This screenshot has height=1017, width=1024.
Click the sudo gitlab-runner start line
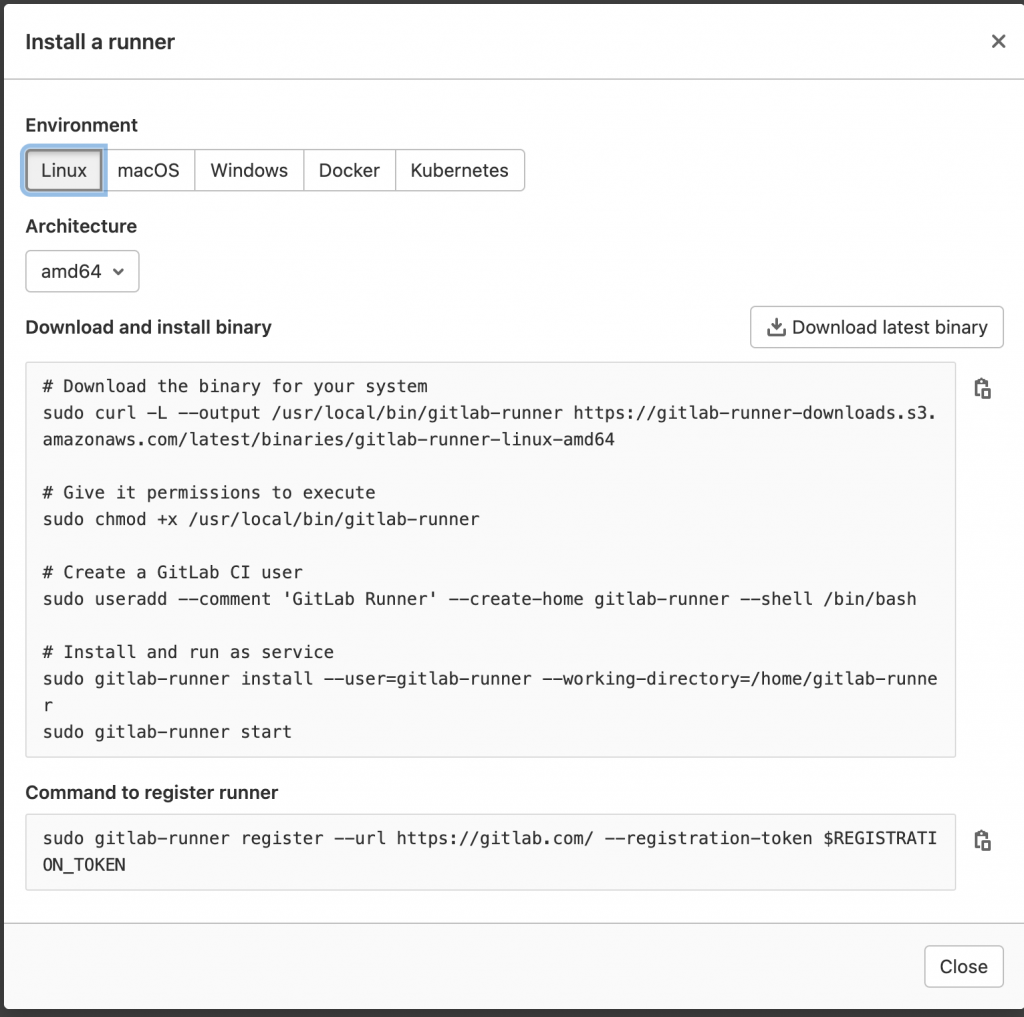167,732
